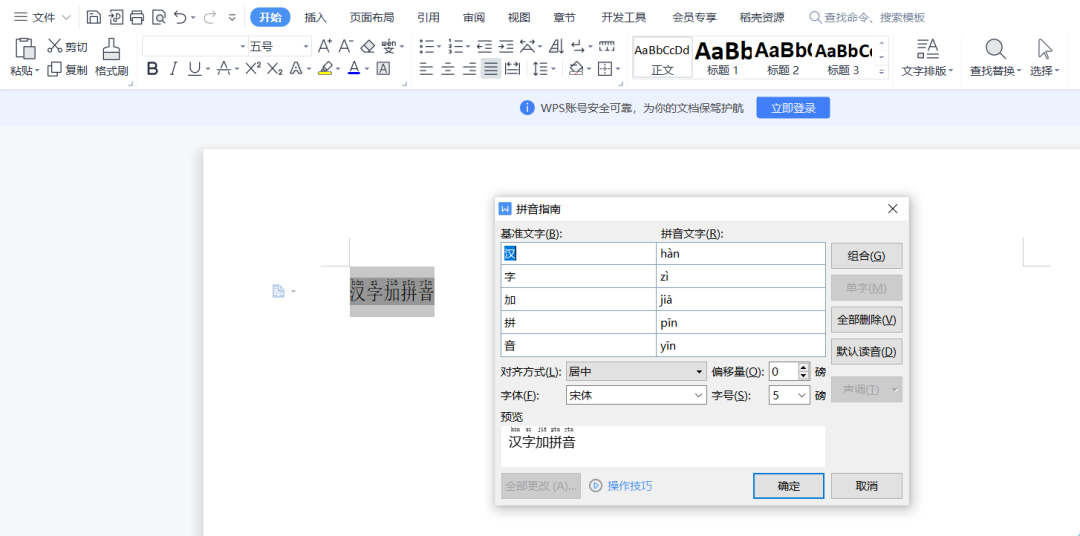Click the Increase font size icon
Viewport: 1080px width, 536px height.
325,47
